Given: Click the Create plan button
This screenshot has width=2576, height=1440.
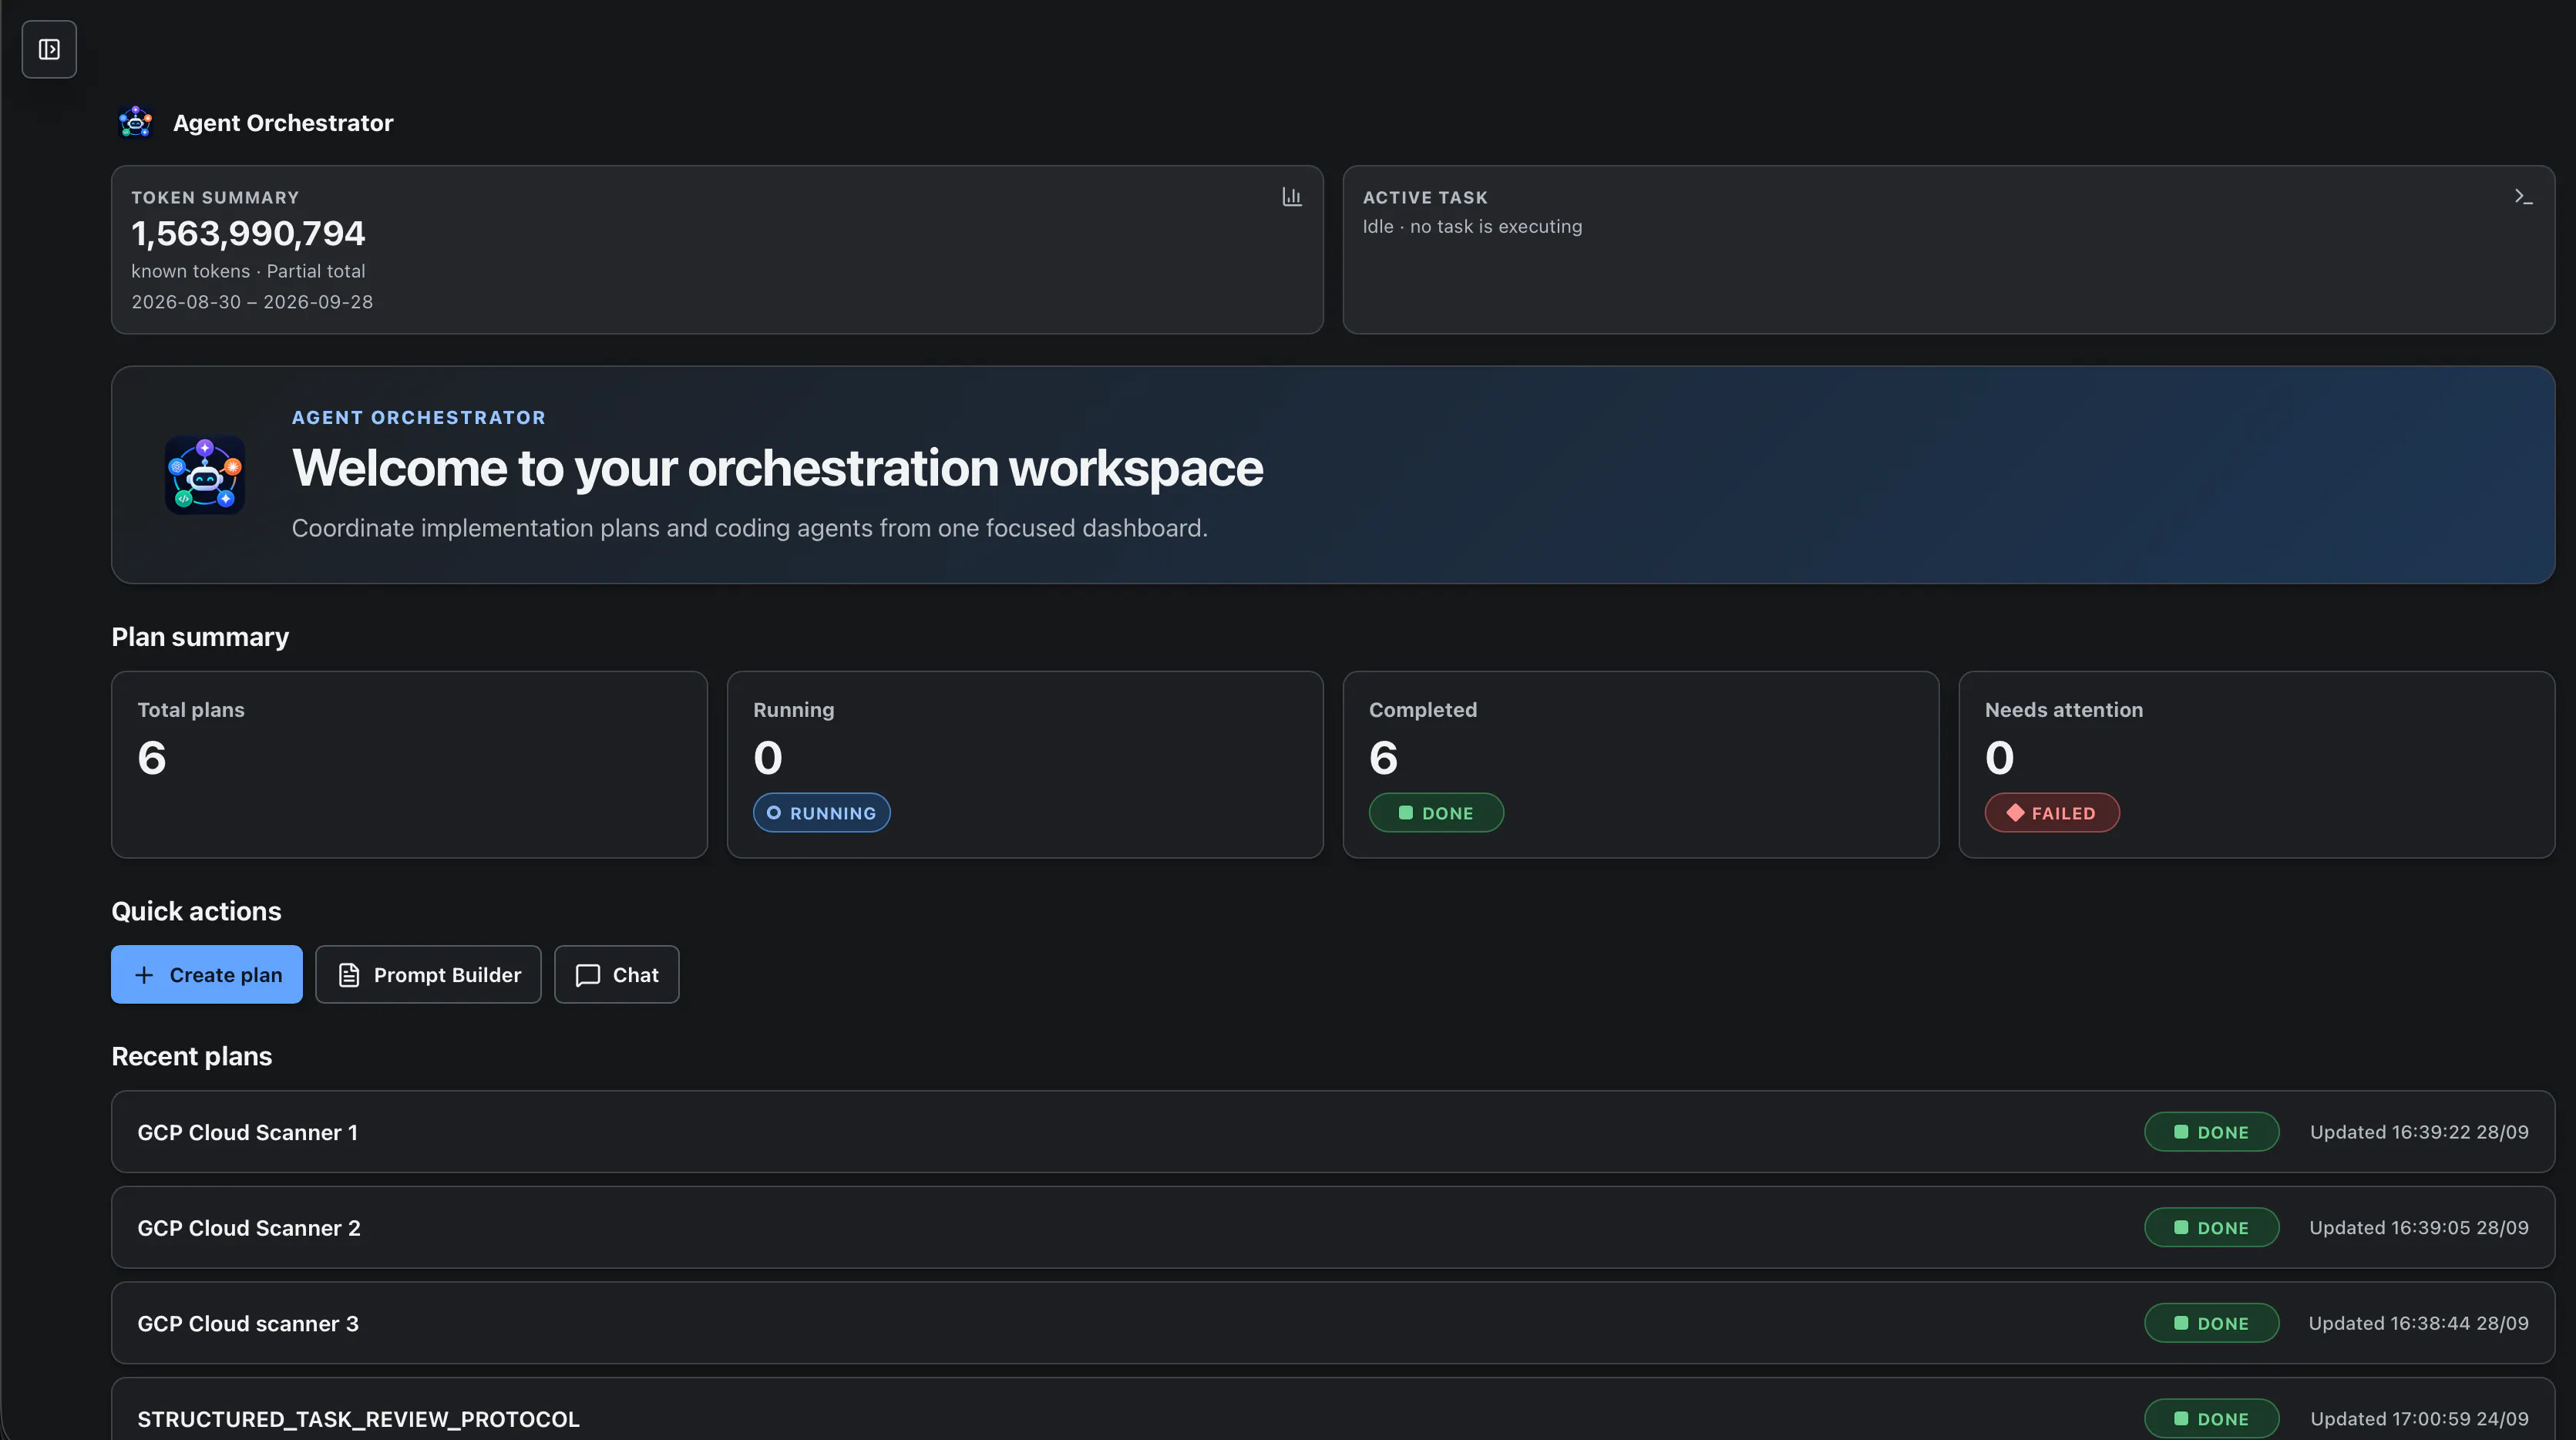Looking at the screenshot, I should [x=207, y=974].
